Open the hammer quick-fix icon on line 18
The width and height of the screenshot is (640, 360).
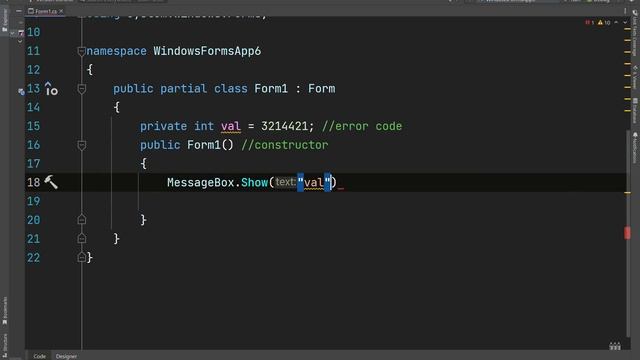[x=51, y=182]
